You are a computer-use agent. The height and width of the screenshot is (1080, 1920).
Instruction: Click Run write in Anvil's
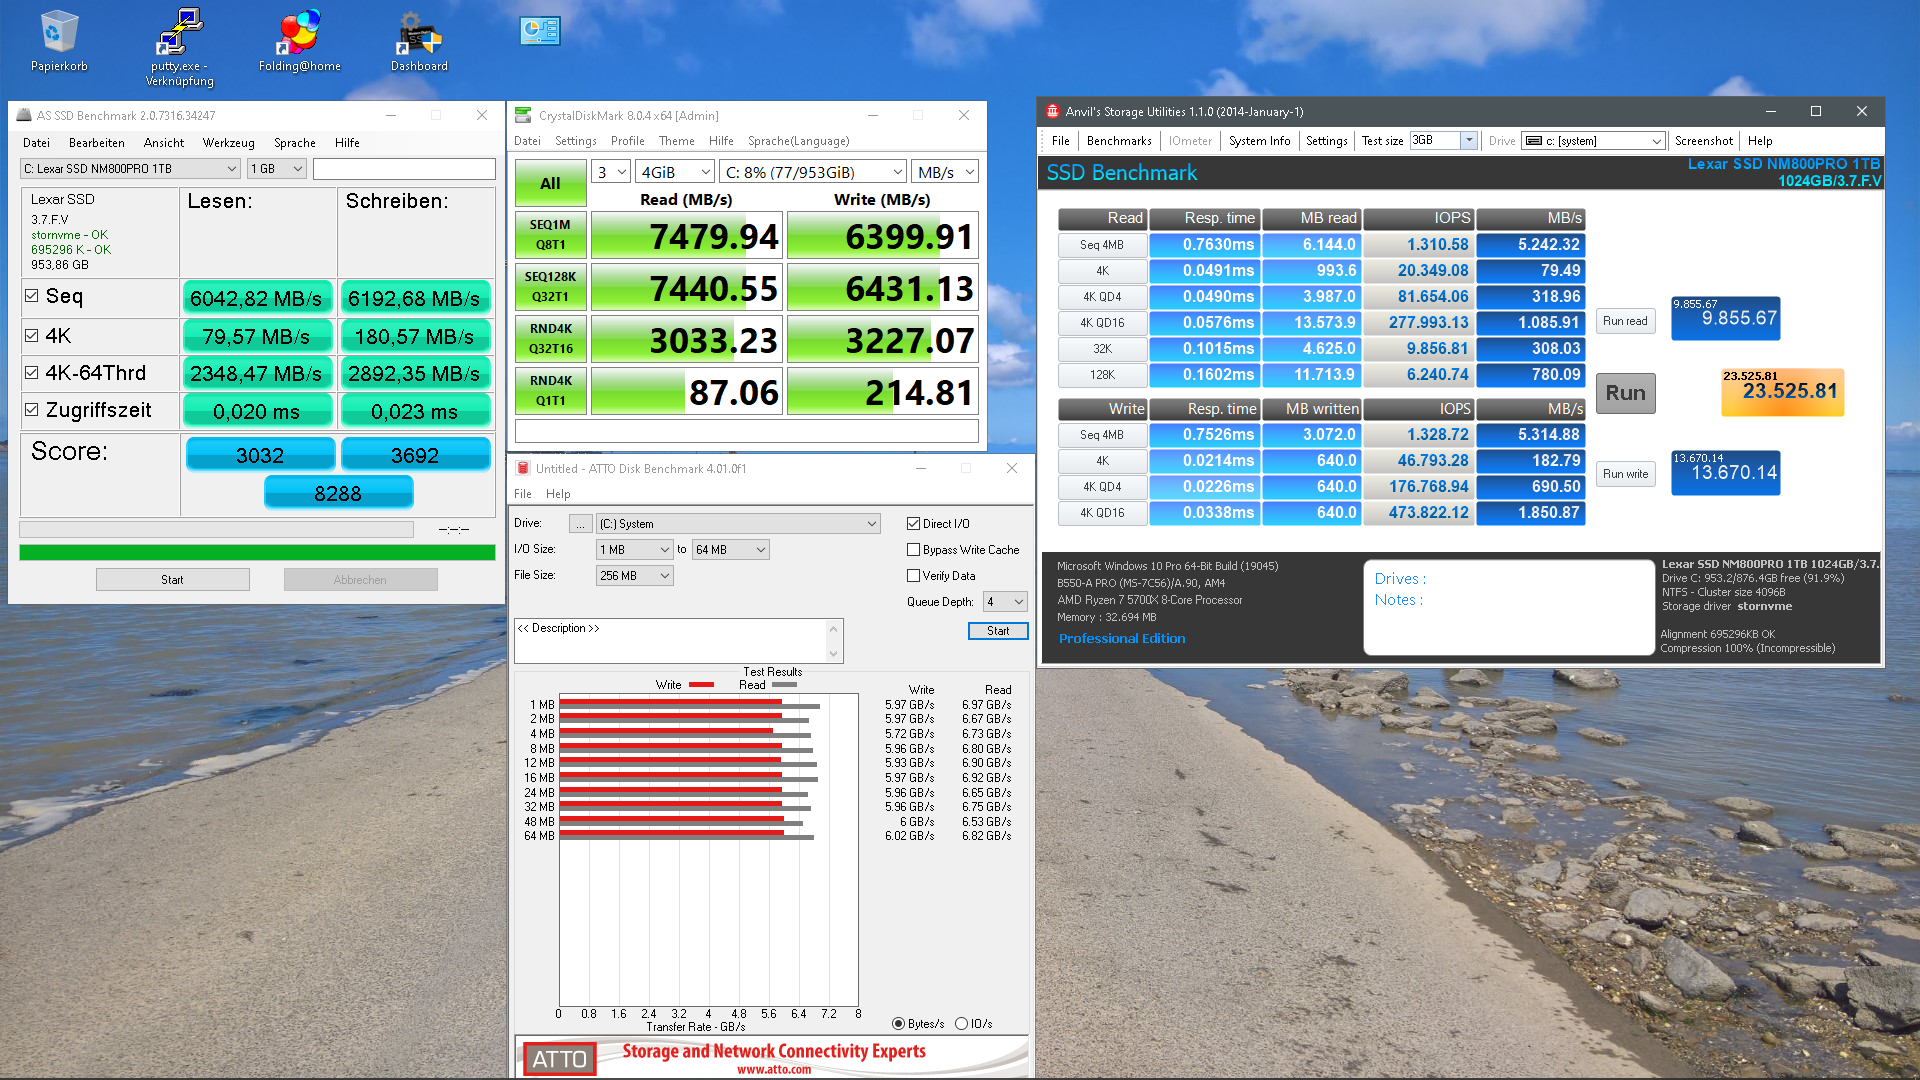click(x=1625, y=474)
